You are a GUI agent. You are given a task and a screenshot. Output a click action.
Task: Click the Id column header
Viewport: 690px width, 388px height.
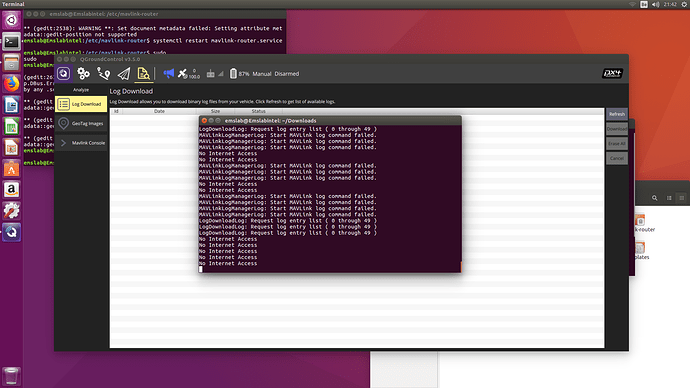[116, 111]
